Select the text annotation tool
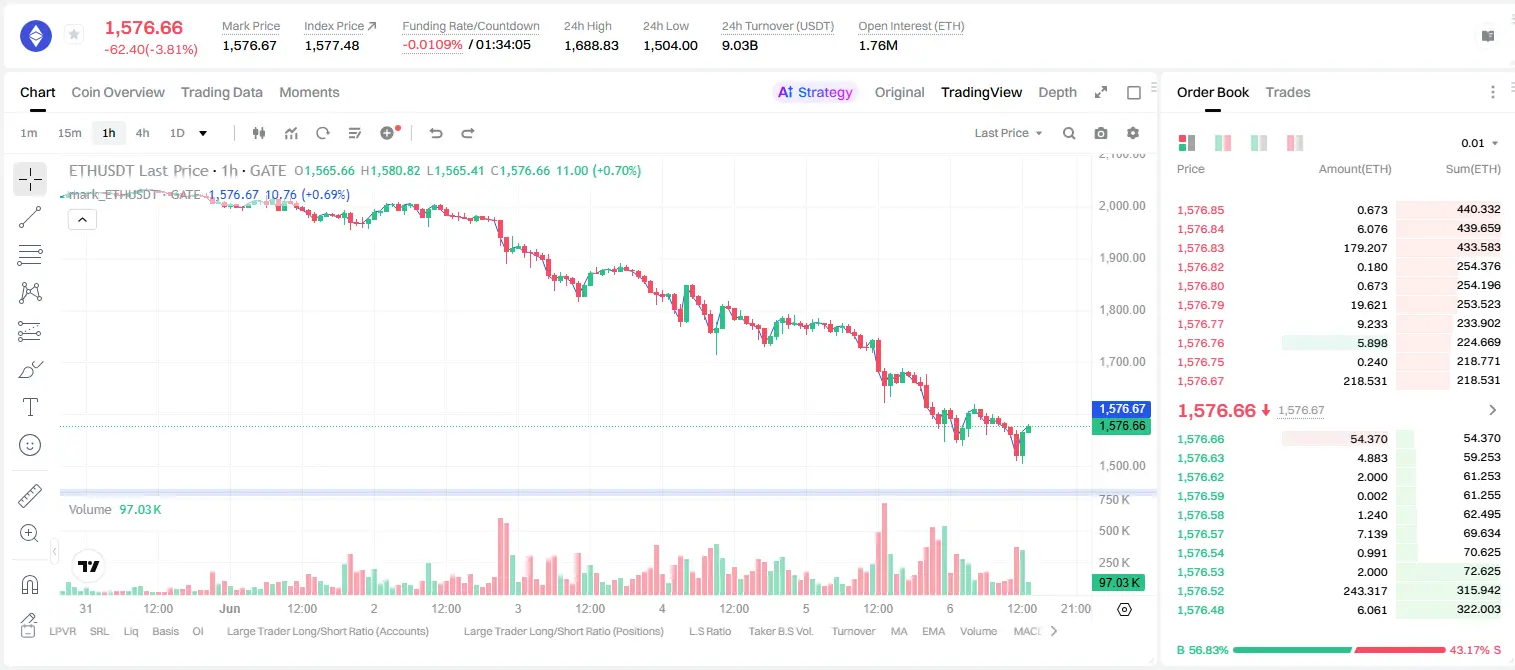The image size is (1515, 670). pos(30,407)
